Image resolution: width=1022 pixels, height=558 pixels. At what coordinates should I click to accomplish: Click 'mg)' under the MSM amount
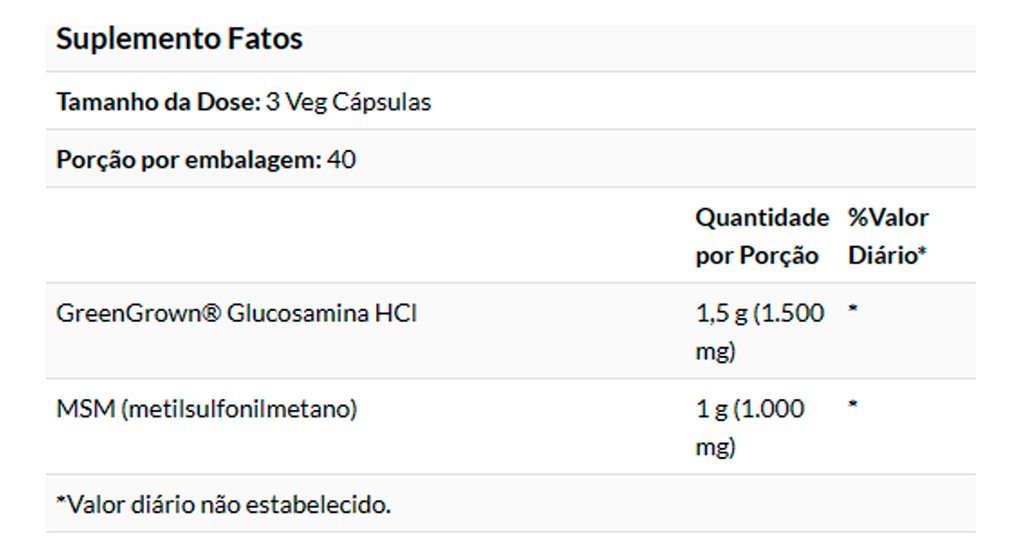coord(715,448)
